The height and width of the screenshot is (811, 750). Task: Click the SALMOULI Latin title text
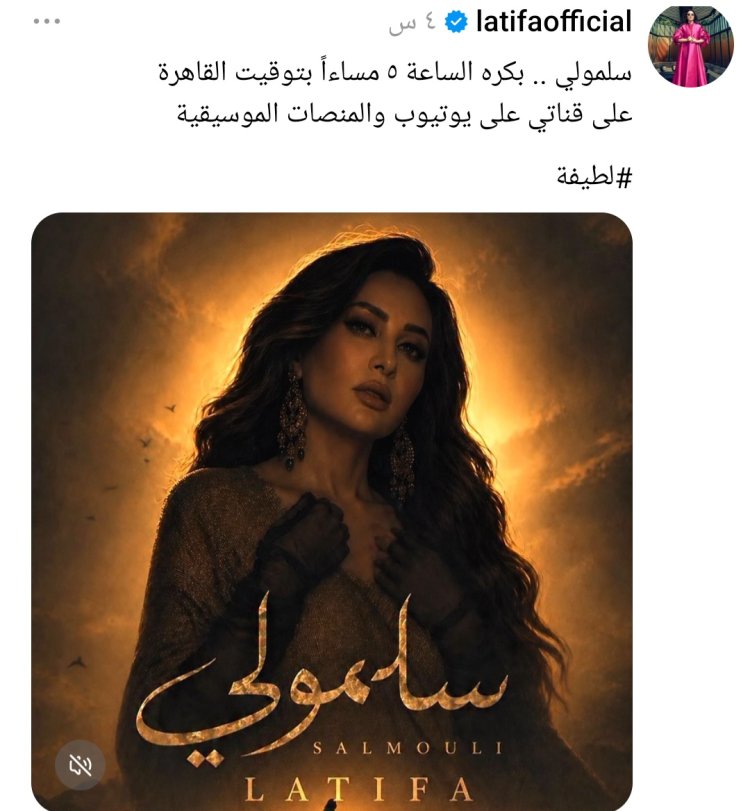(408, 748)
